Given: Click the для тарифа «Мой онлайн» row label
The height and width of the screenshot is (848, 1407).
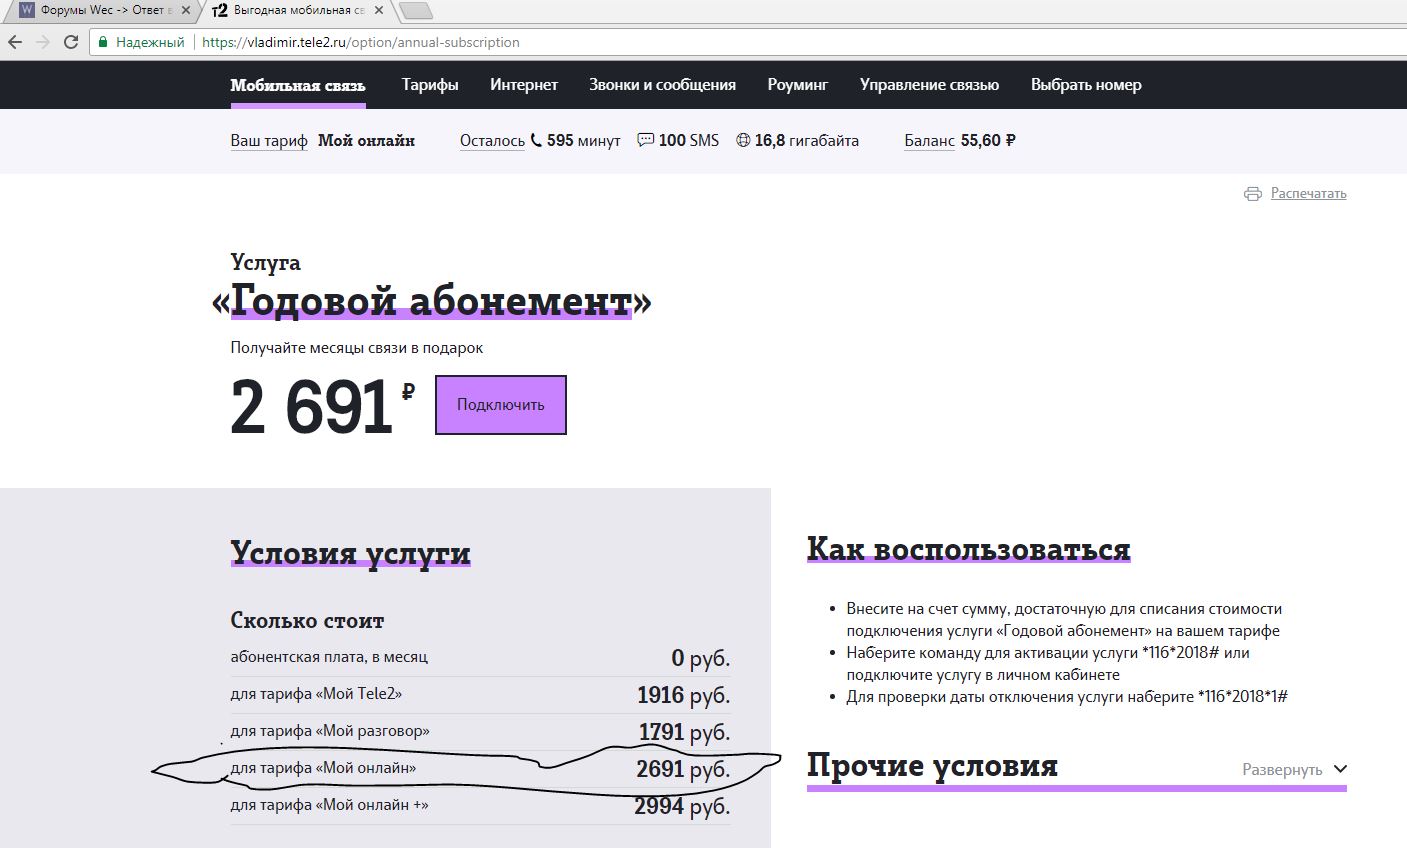Looking at the screenshot, I should point(323,768).
